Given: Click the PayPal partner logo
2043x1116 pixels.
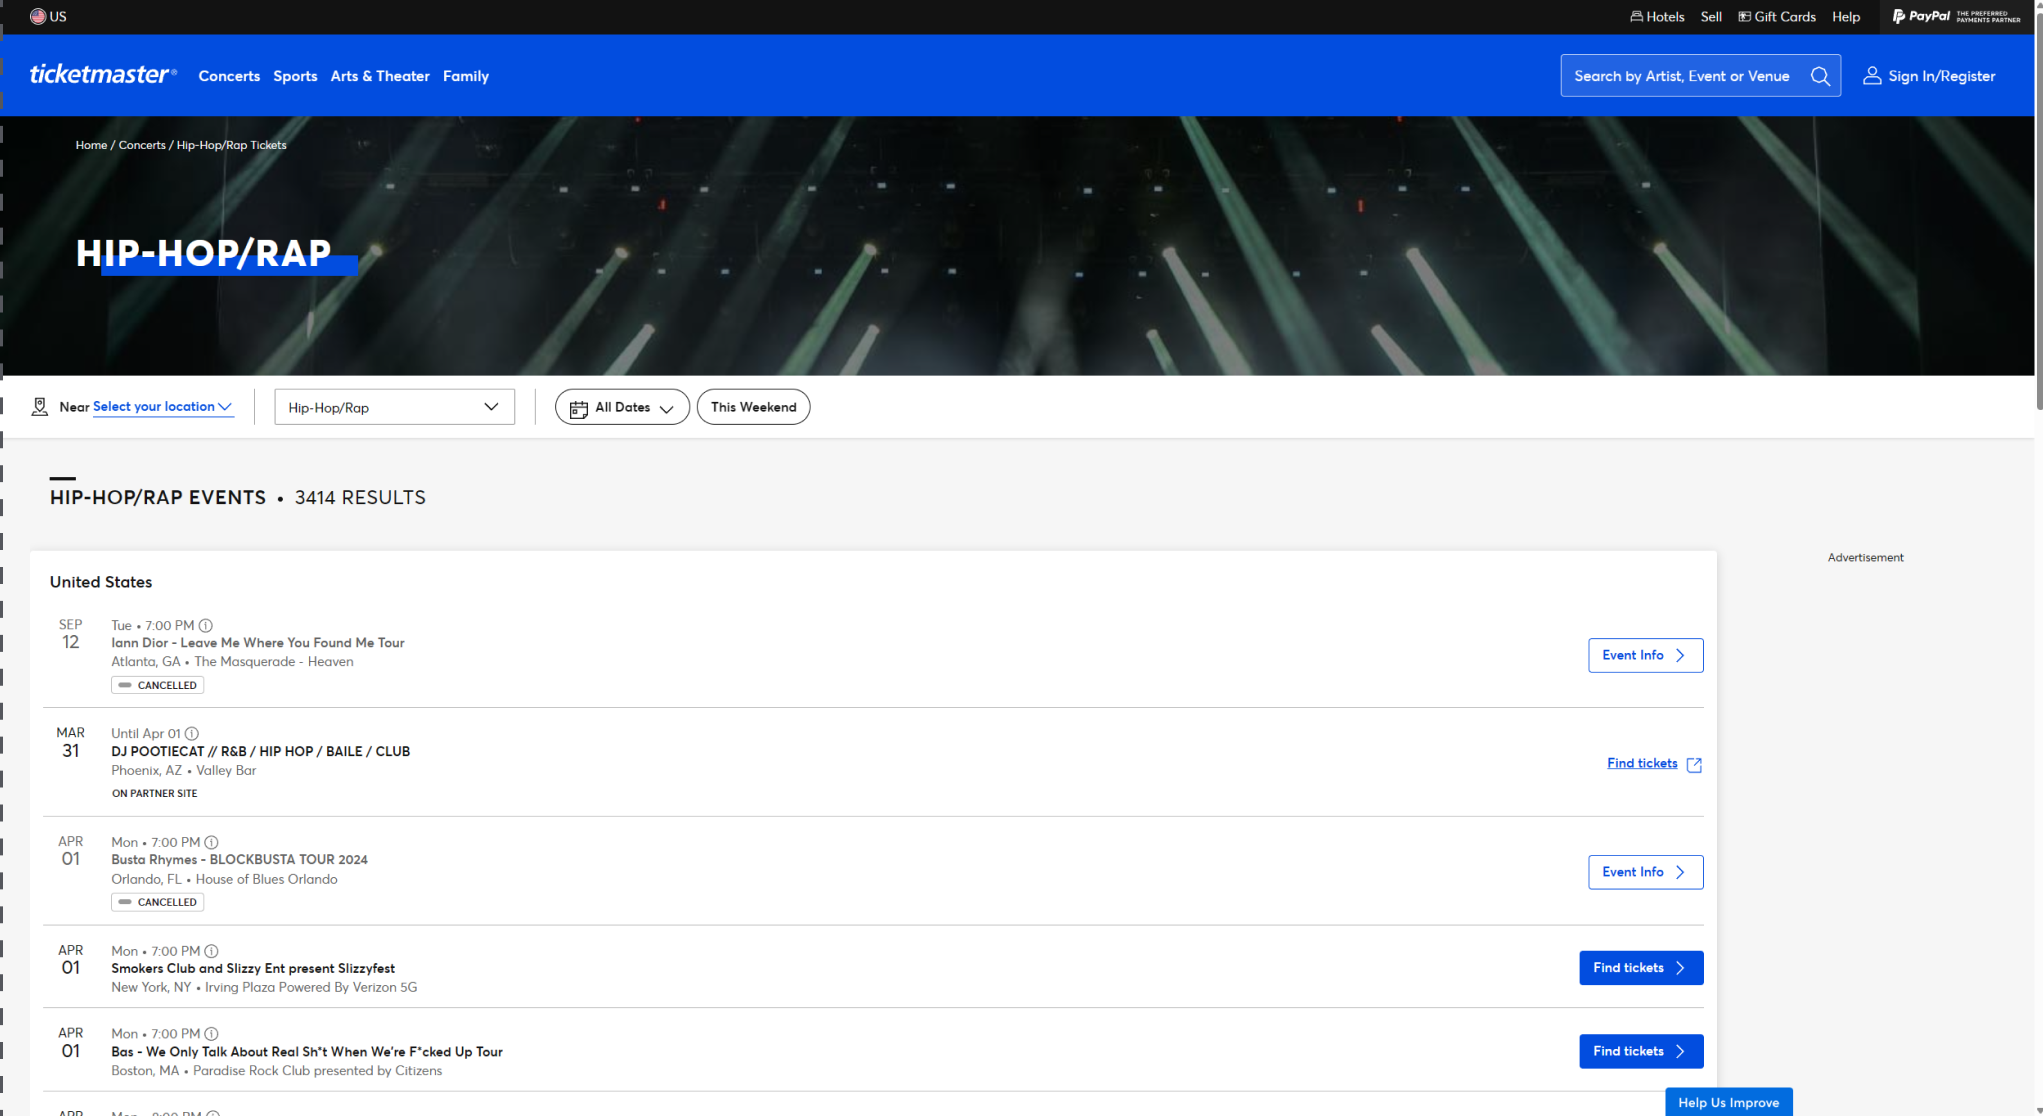Looking at the screenshot, I should [1955, 16].
